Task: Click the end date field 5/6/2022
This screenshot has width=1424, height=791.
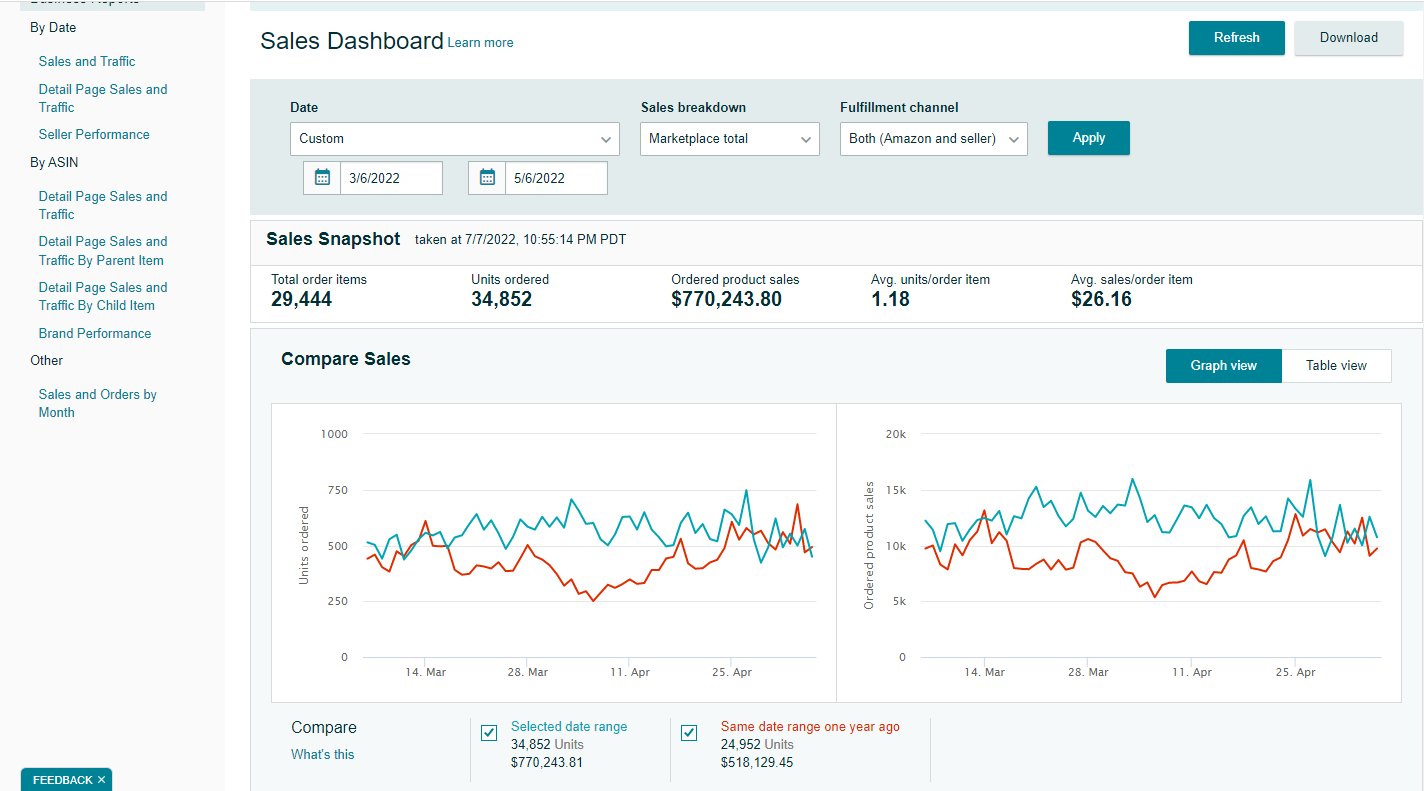Action: click(556, 178)
